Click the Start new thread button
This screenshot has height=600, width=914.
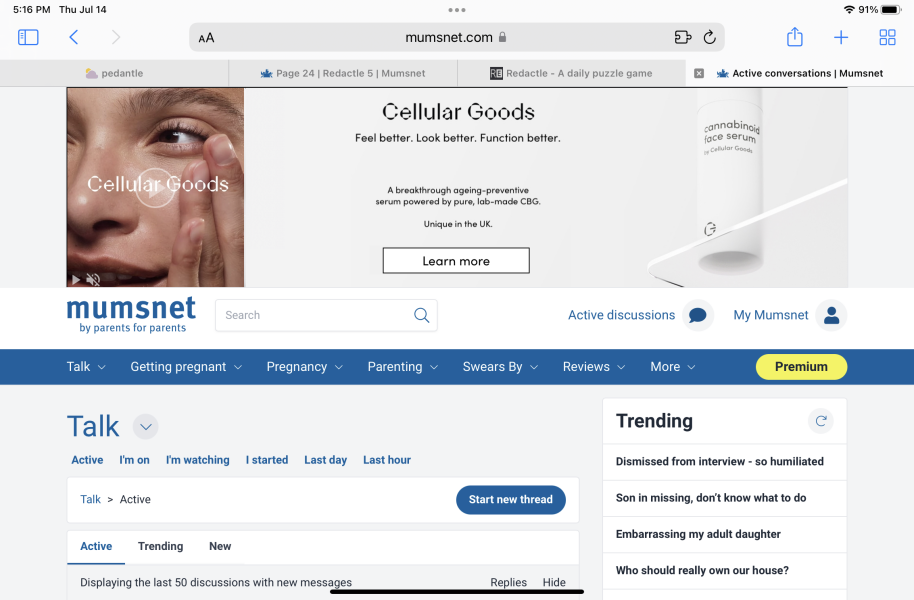tap(511, 500)
